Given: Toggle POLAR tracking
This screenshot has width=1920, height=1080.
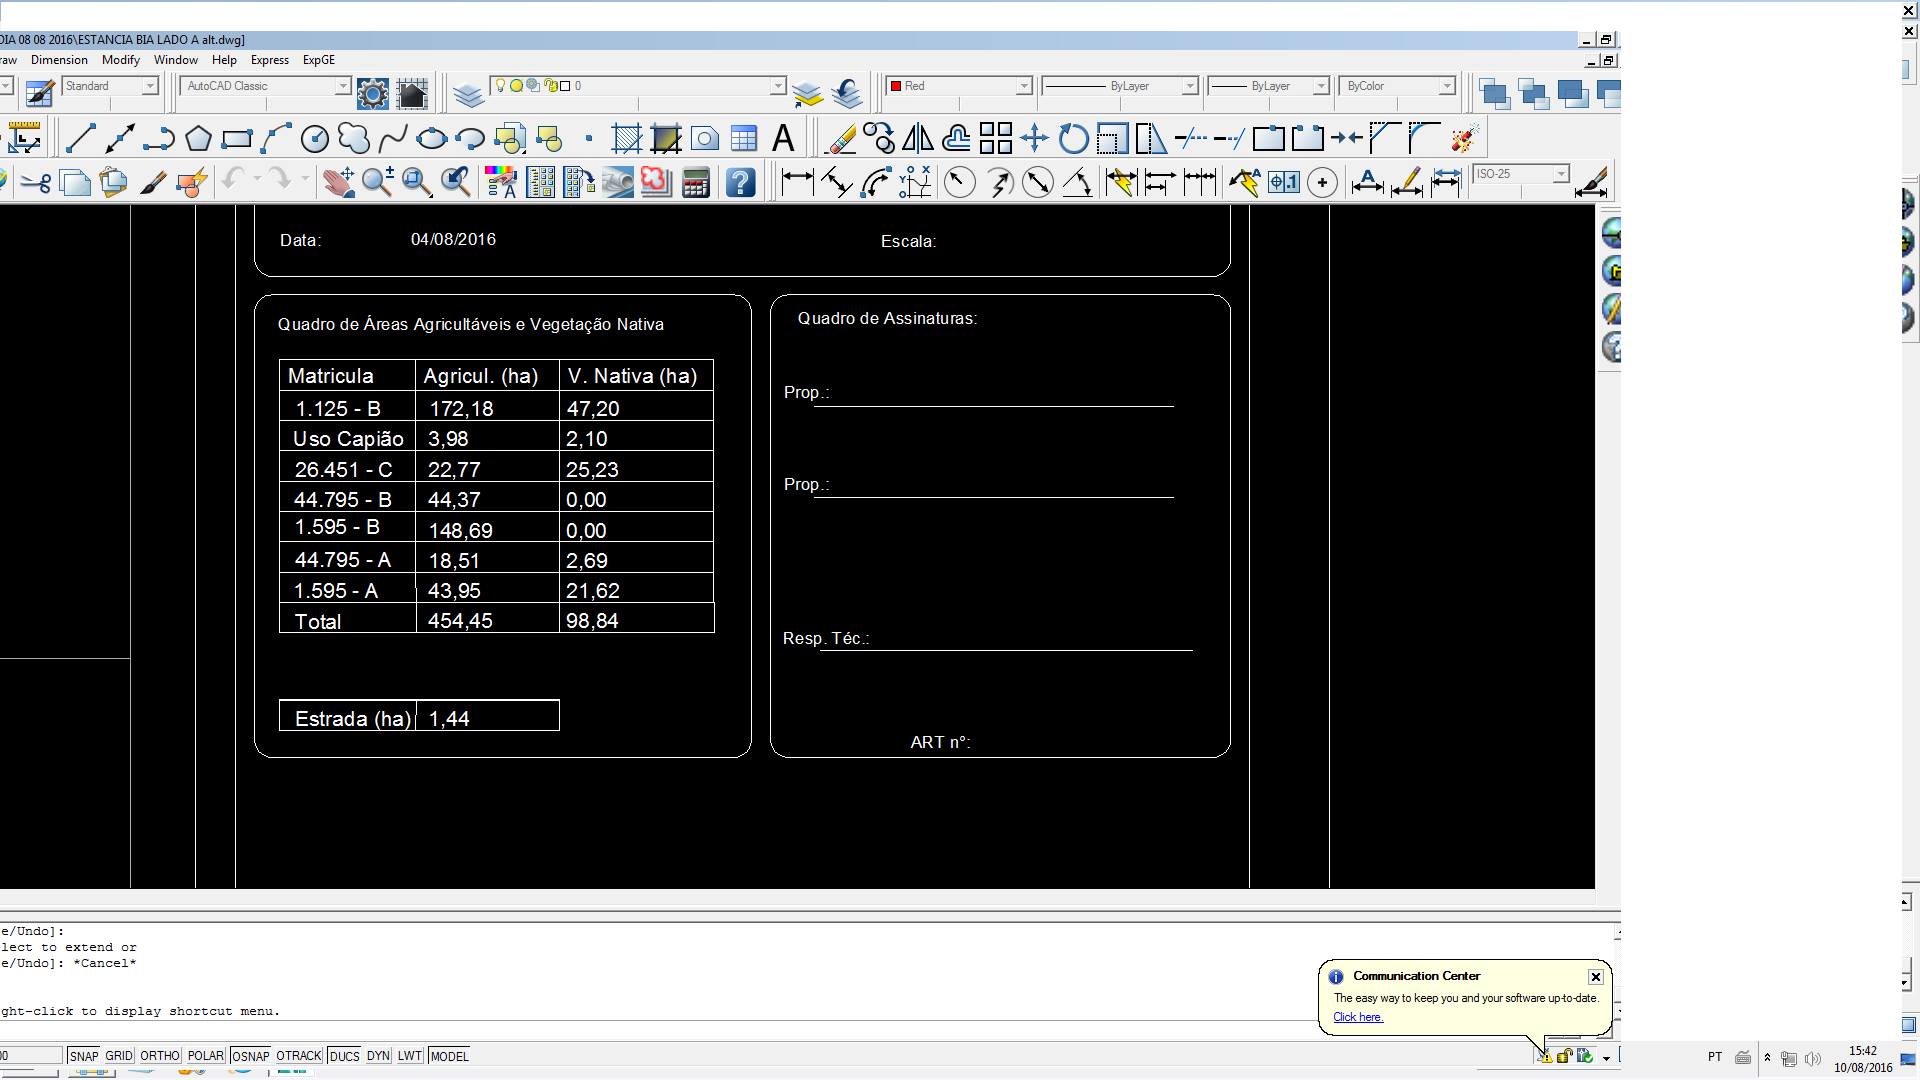Looking at the screenshot, I should 206,1056.
